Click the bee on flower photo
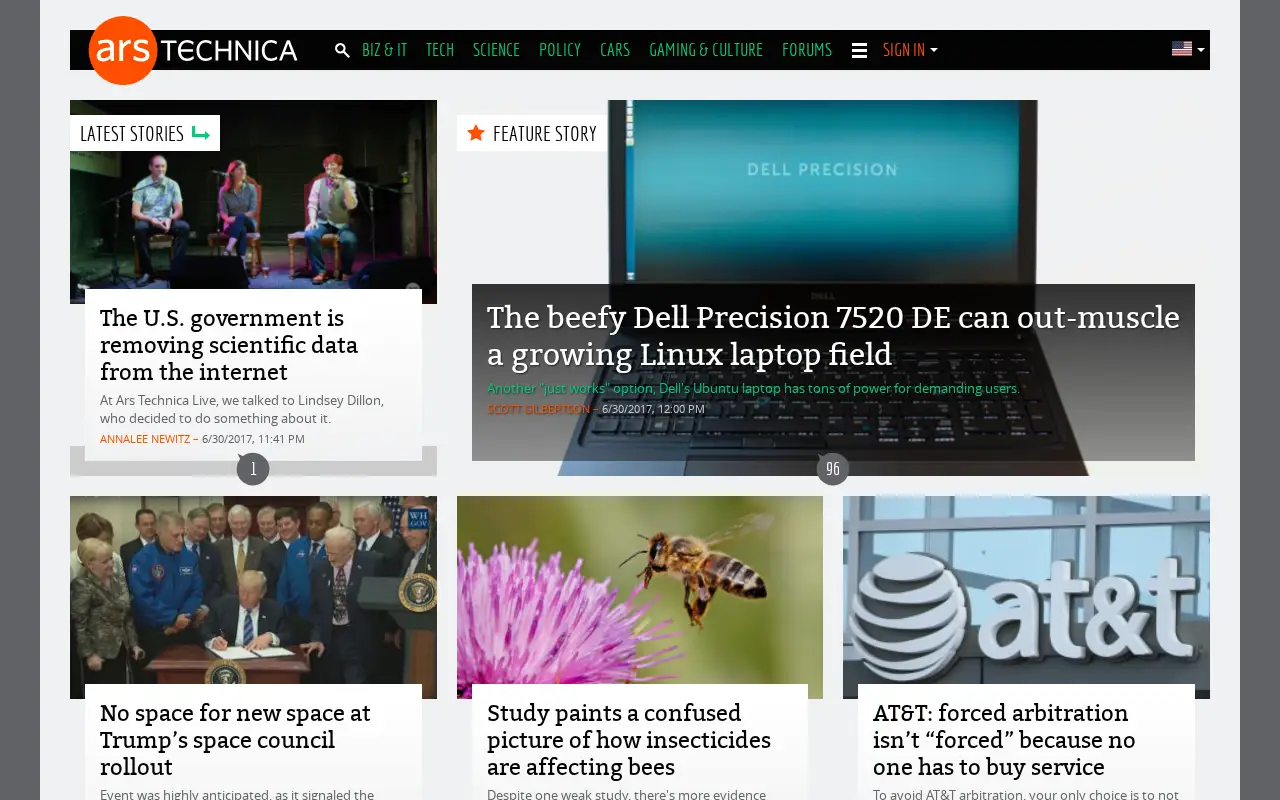Screen dimensions: 1280x800 point(640,597)
